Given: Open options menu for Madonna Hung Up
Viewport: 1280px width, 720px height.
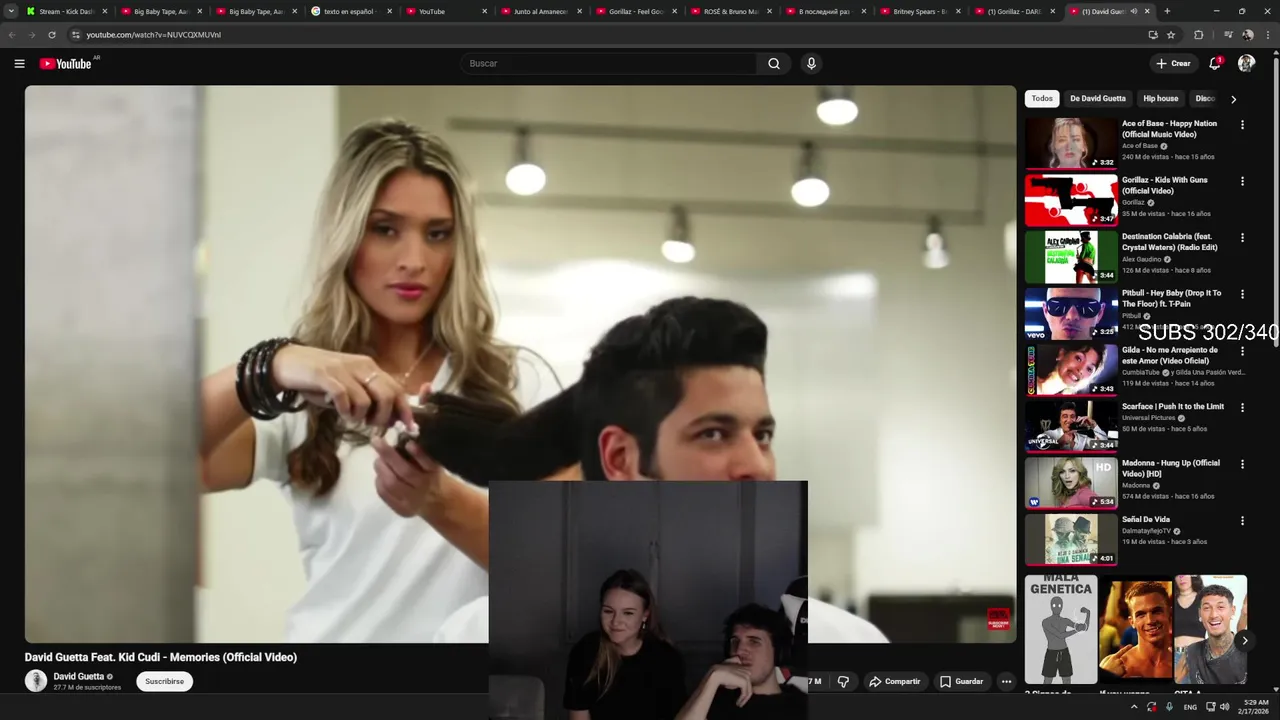Looking at the screenshot, I should (1242, 464).
